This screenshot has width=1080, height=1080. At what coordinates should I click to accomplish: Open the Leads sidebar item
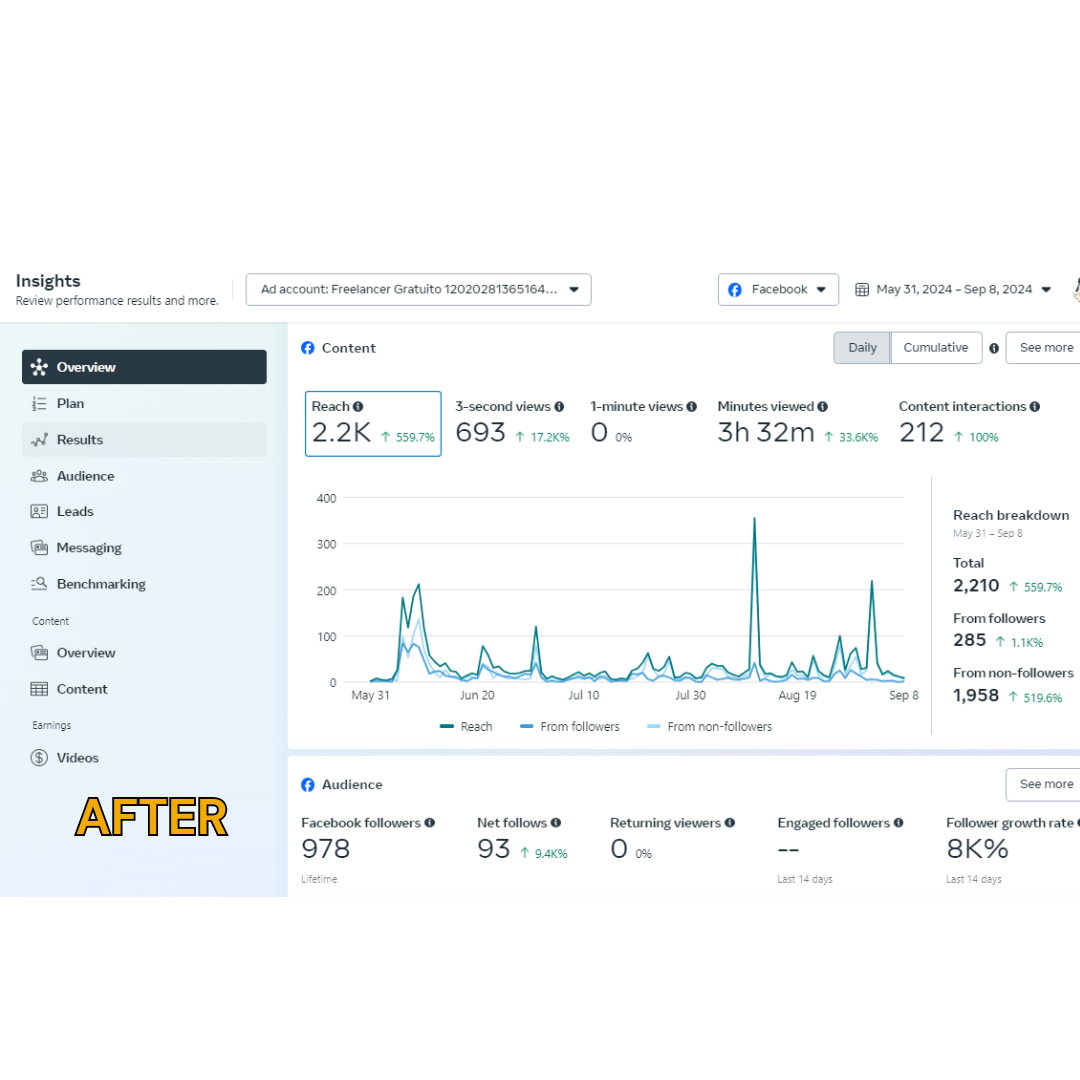[x=144, y=511]
